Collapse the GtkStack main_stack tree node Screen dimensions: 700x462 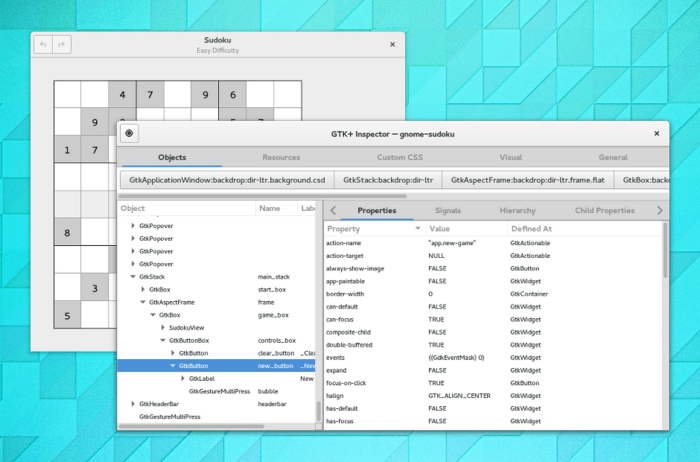(133, 277)
